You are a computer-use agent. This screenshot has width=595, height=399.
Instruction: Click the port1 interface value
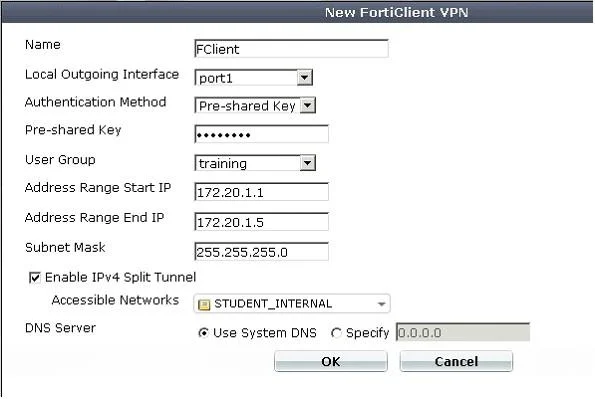216,78
